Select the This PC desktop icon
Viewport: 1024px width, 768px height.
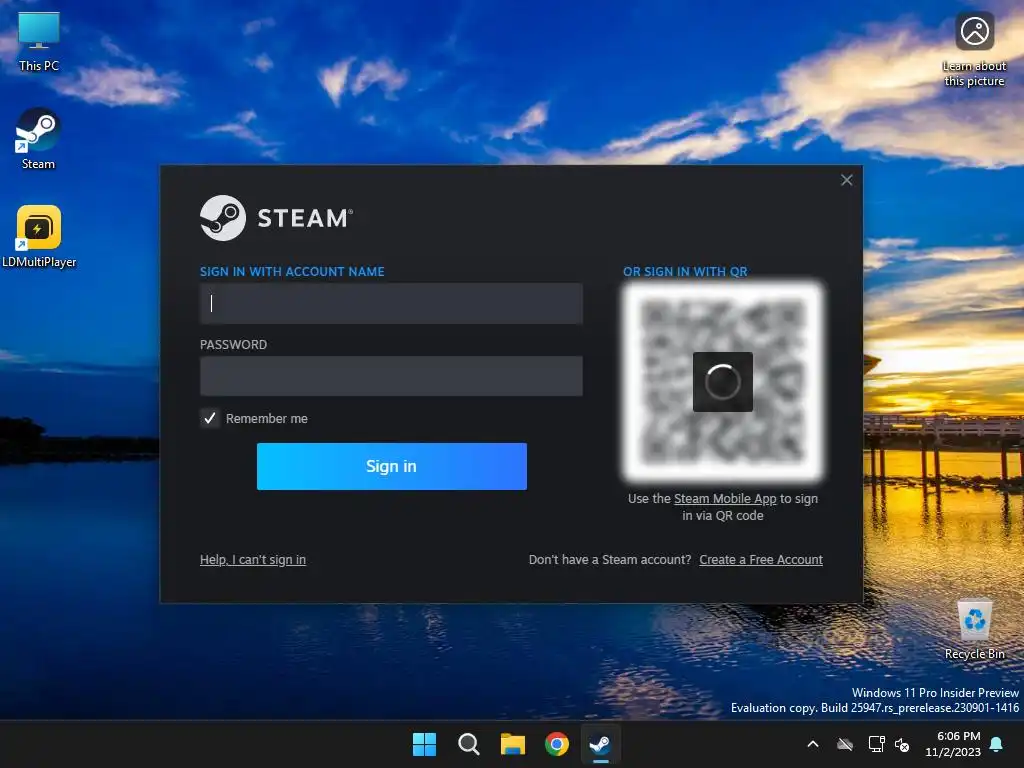tap(39, 40)
